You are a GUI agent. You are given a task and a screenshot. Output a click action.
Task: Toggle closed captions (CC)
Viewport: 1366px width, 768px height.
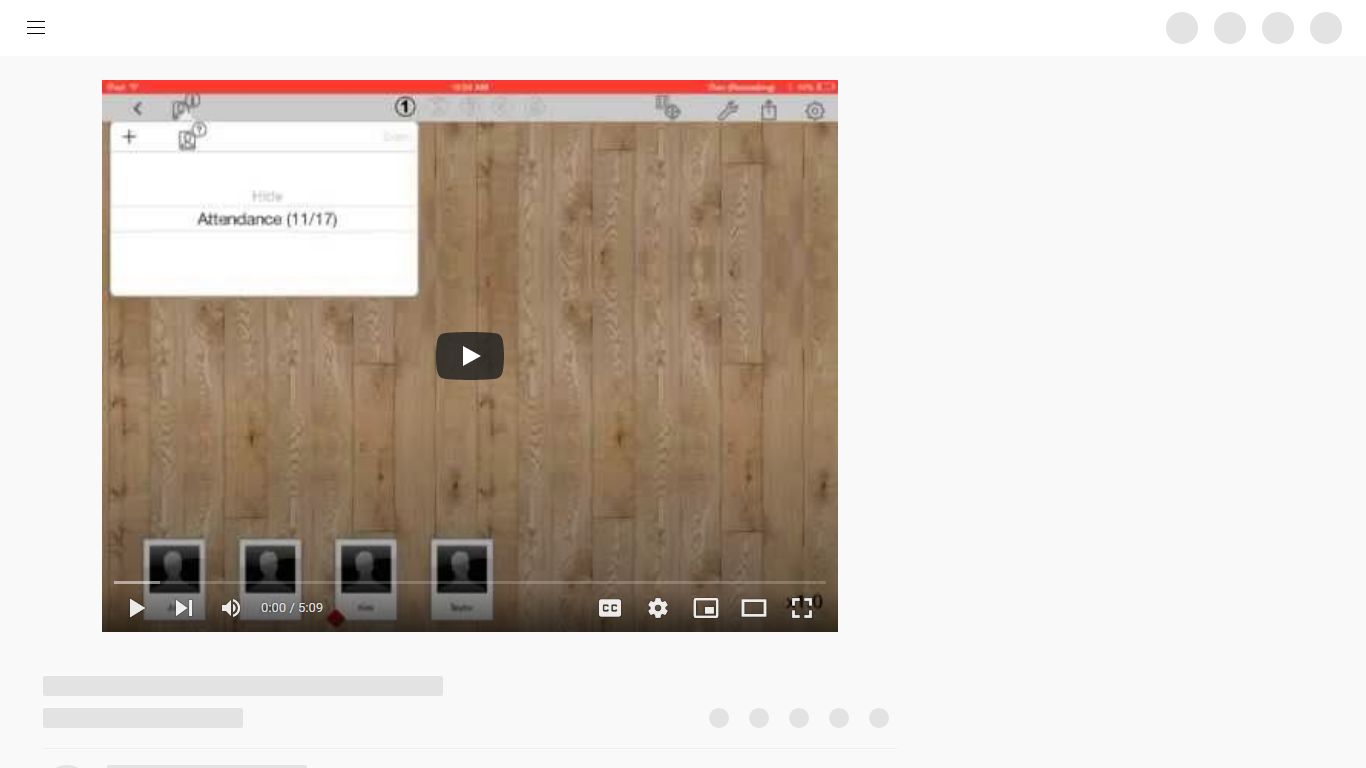(x=610, y=608)
